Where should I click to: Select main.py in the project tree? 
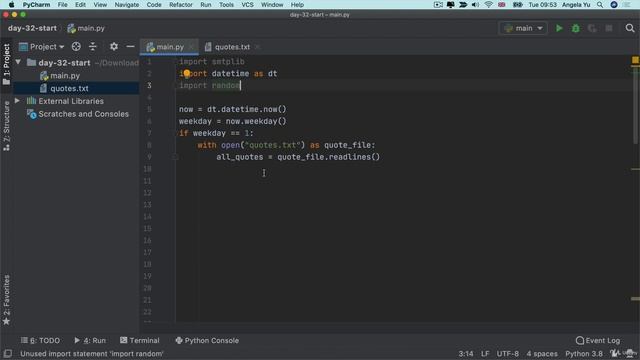[x=65, y=76]
